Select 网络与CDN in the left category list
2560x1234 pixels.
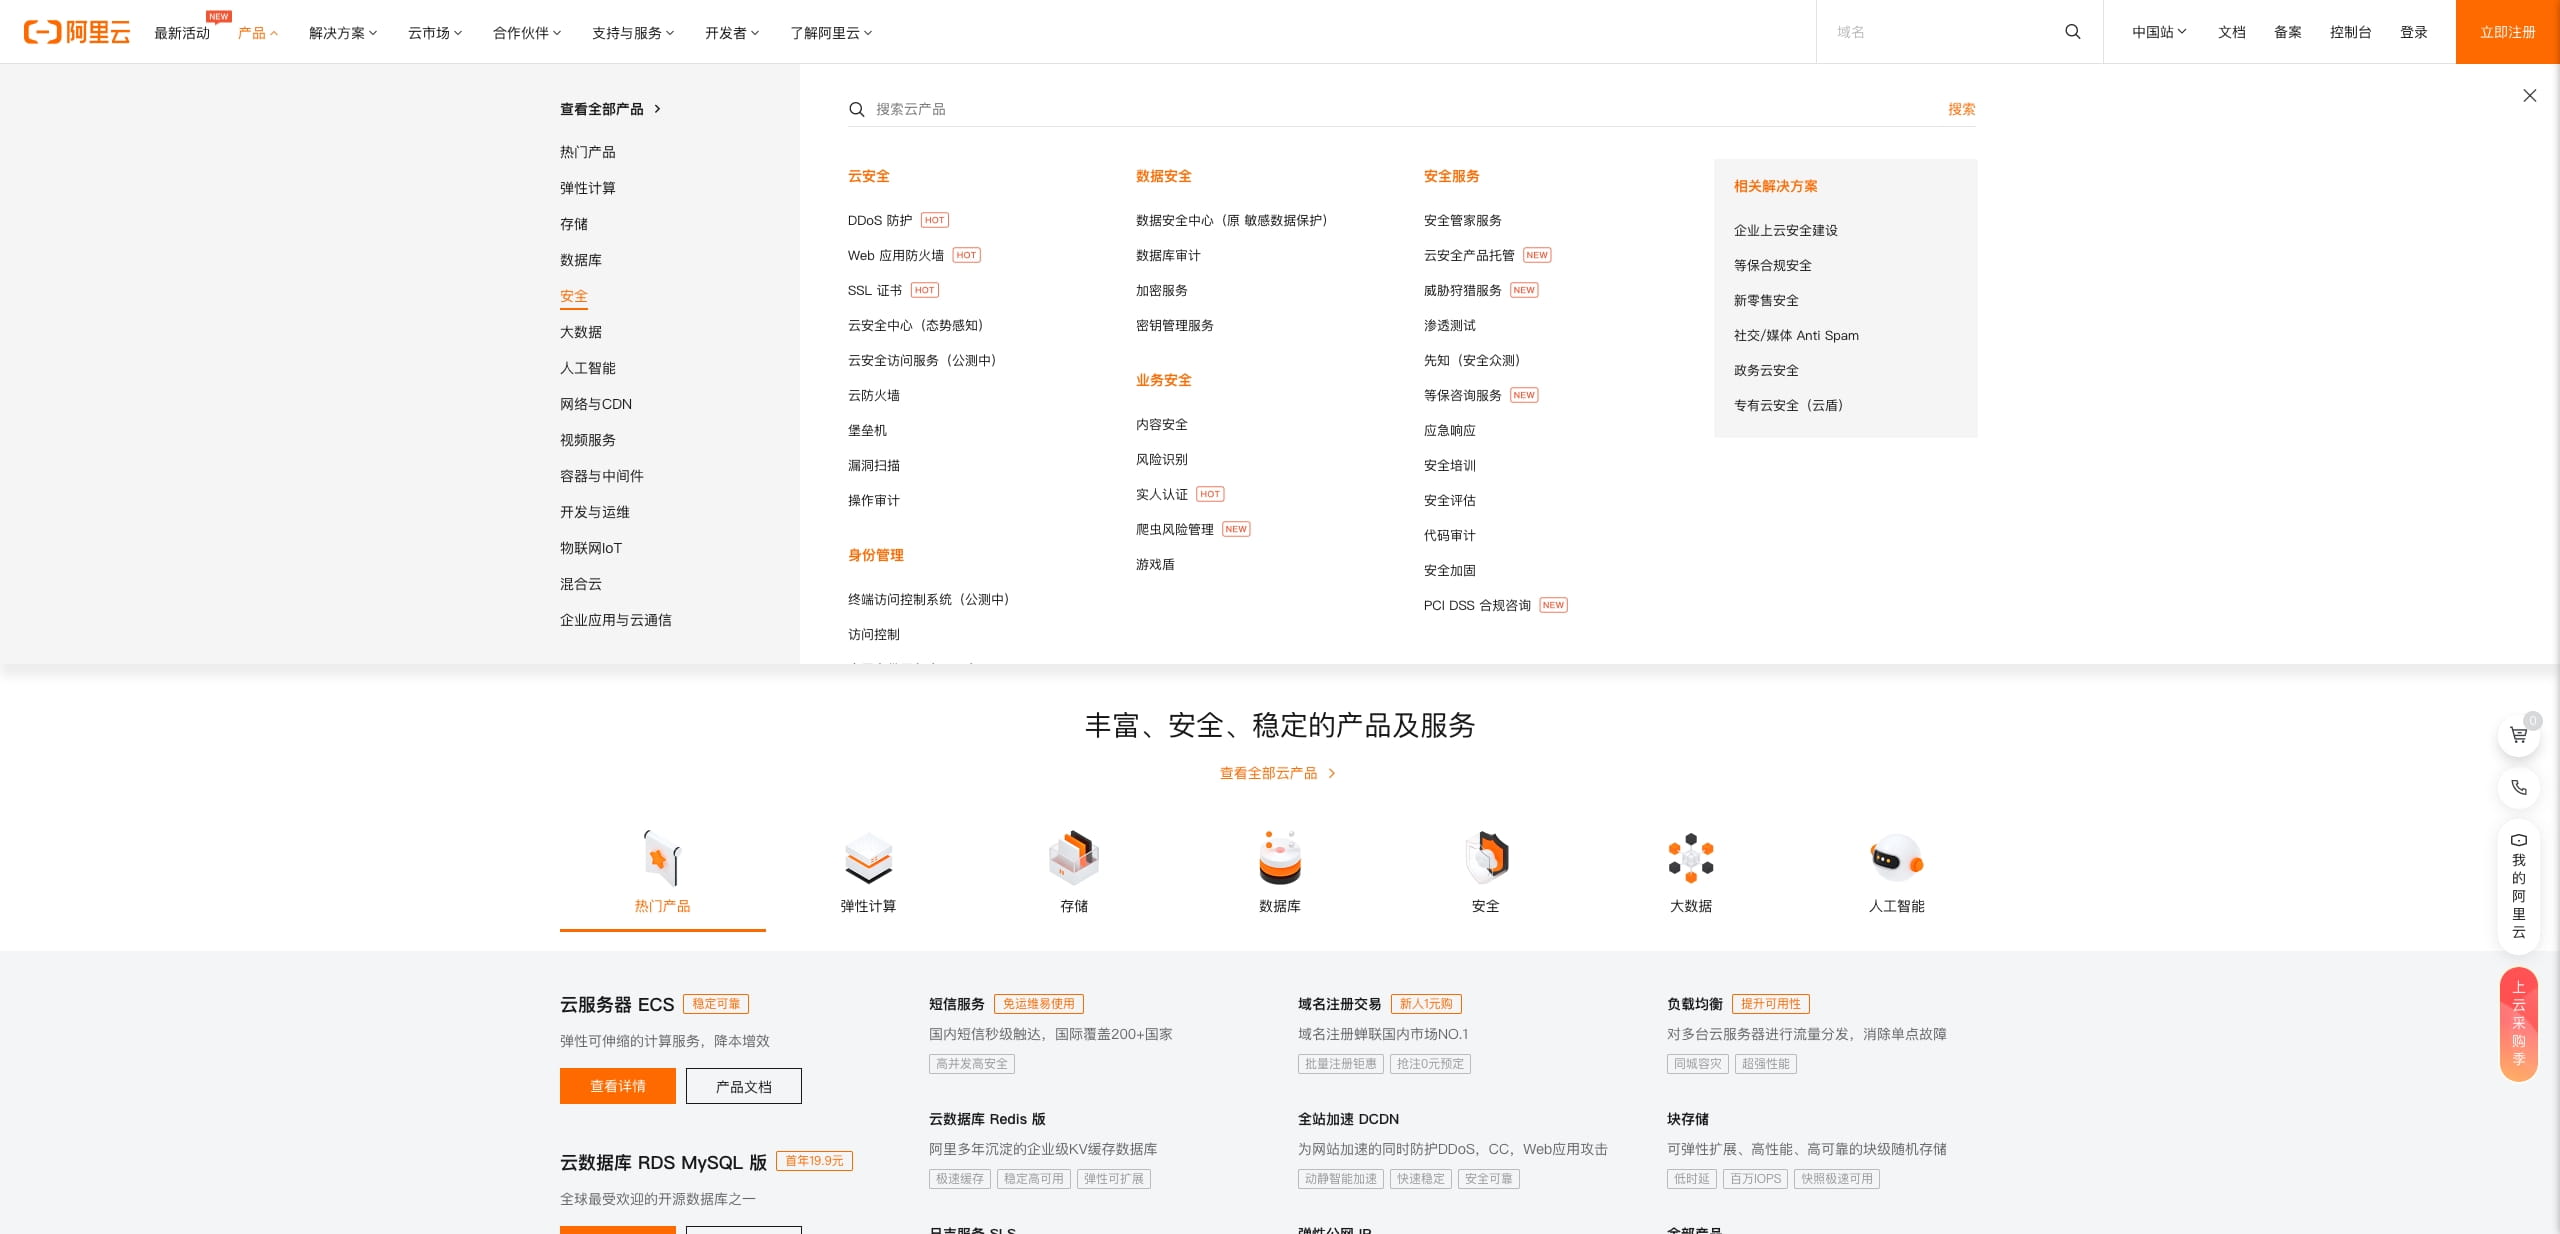pos(596,404)
